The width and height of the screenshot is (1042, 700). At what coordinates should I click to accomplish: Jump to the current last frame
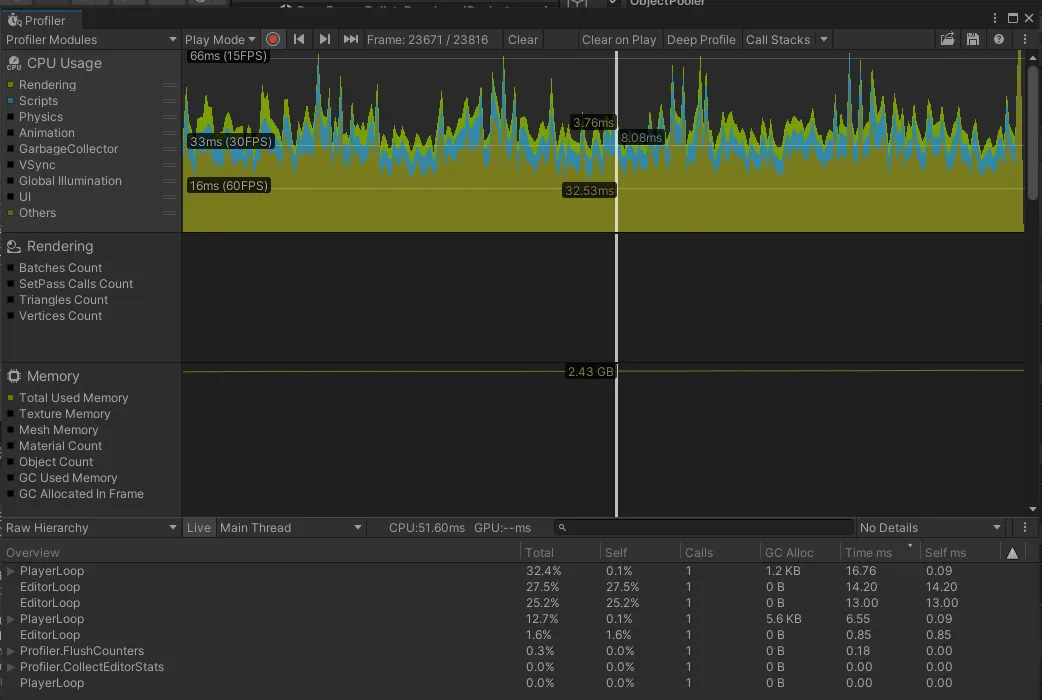pos(350,40)
